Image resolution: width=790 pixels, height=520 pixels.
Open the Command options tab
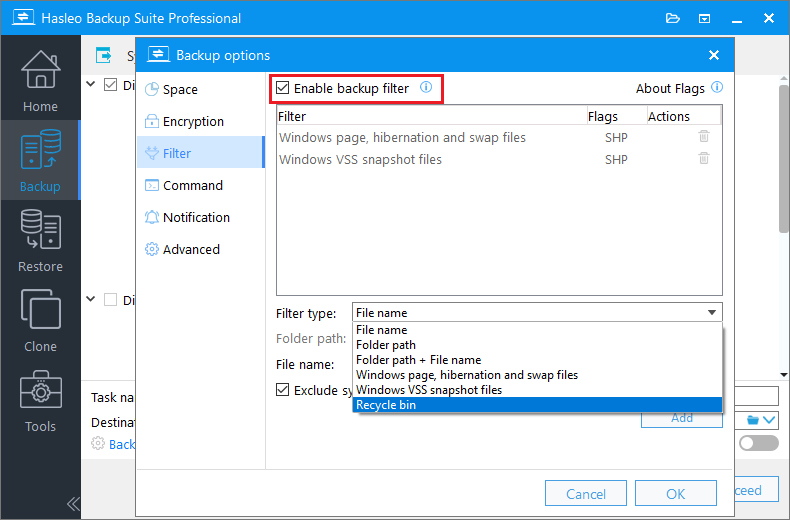tap(201, 185)
